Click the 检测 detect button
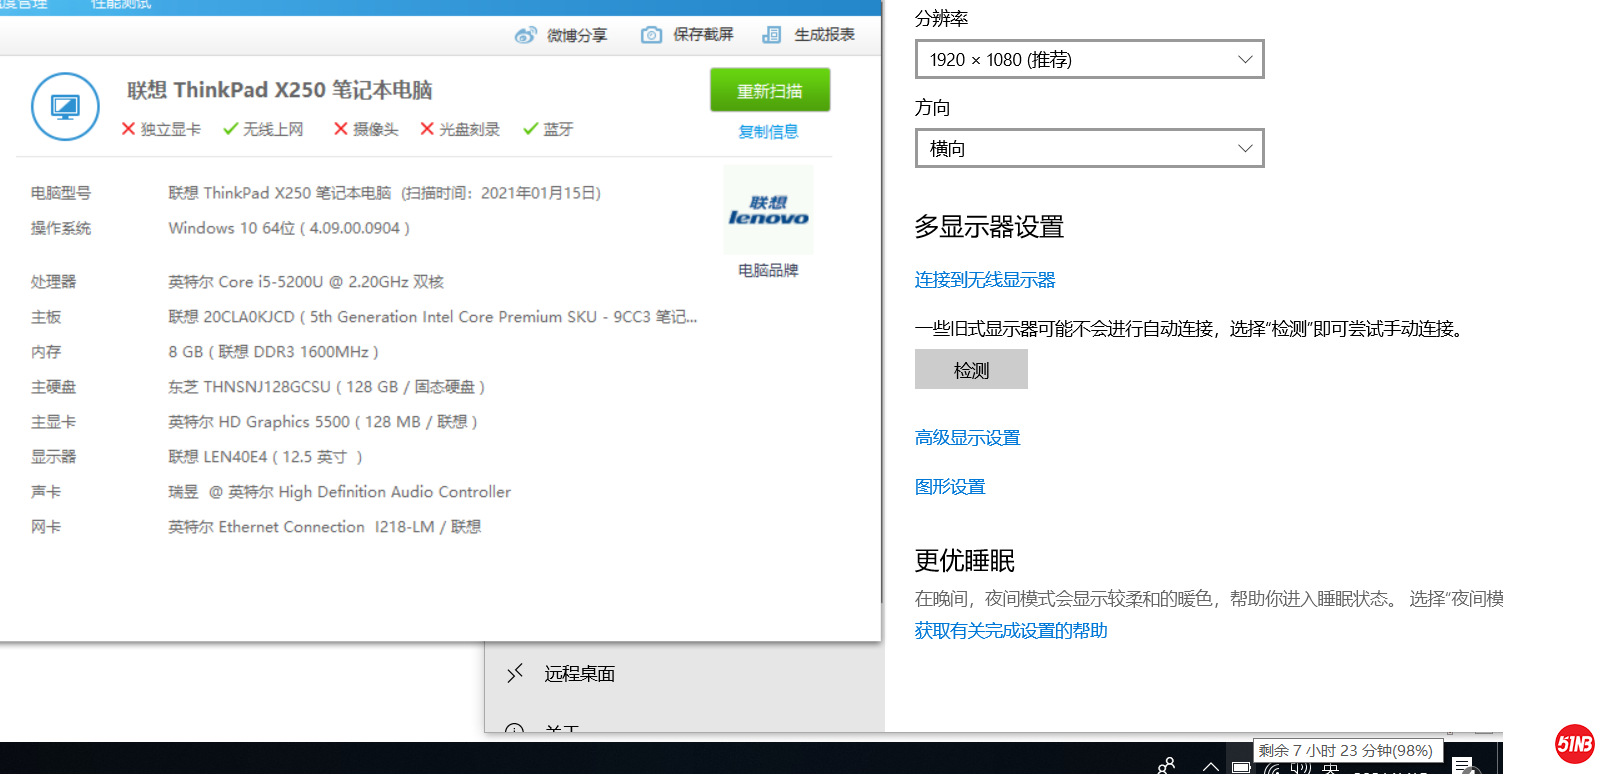This screenshot has width=1605, height=774. pos(970,370)
